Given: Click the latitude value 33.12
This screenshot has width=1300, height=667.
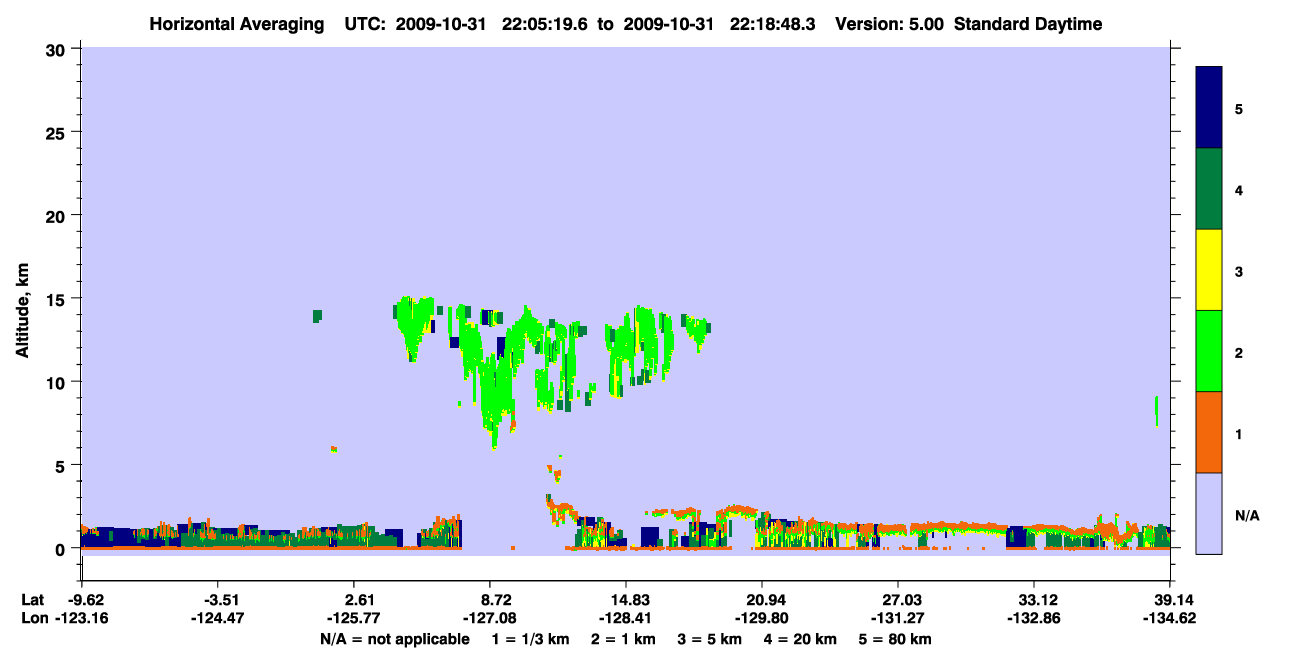Looking at the screenshot, I should coord(1038,600).
